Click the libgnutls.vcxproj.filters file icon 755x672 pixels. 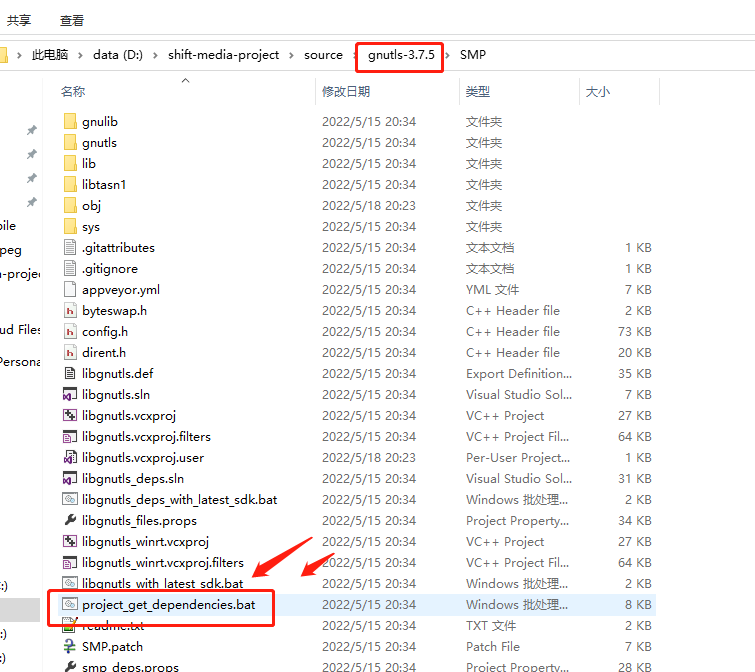click(x=70, y=437)
